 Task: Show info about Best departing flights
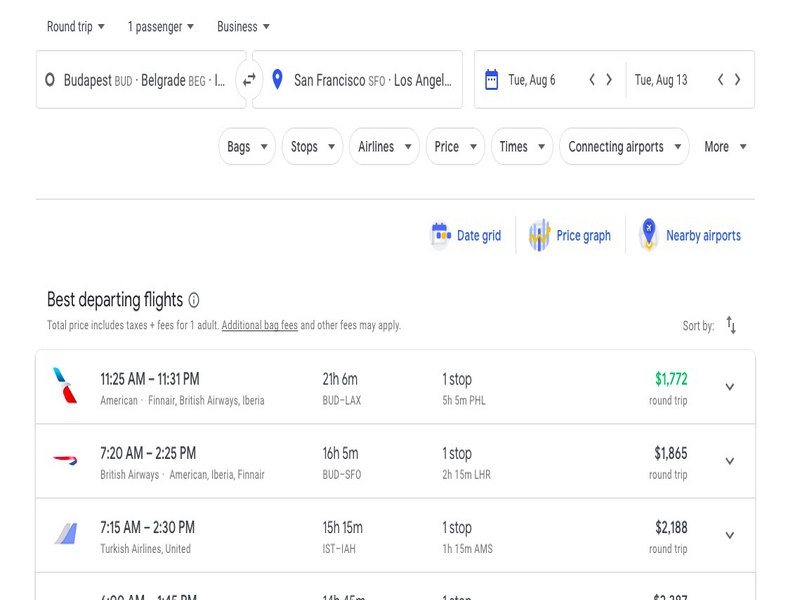[x=194, y=300]
